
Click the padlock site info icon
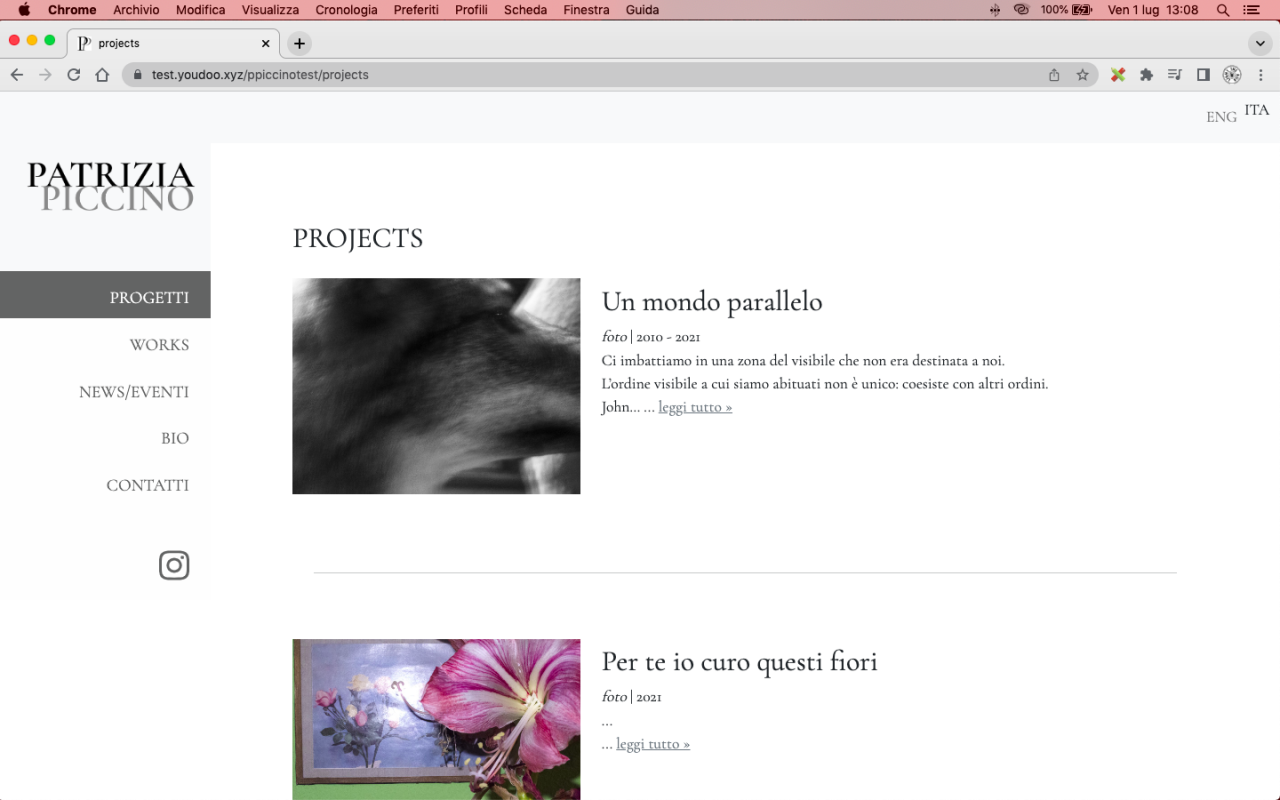pos(137,75)
